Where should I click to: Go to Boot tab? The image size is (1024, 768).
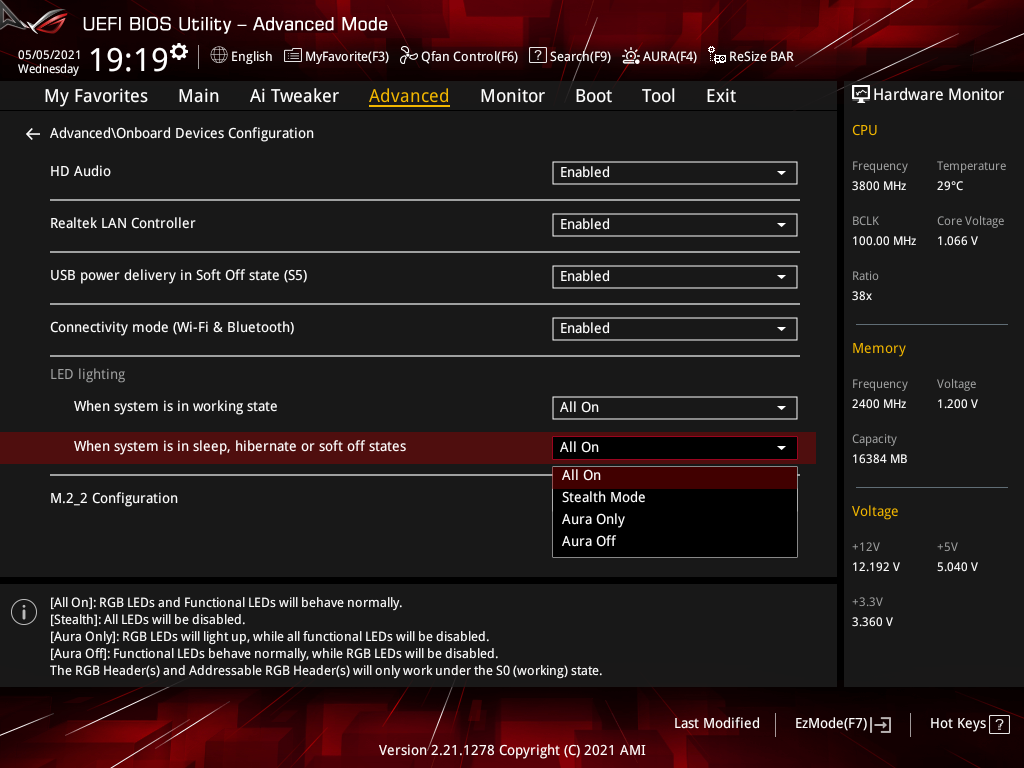click(593, 96)
